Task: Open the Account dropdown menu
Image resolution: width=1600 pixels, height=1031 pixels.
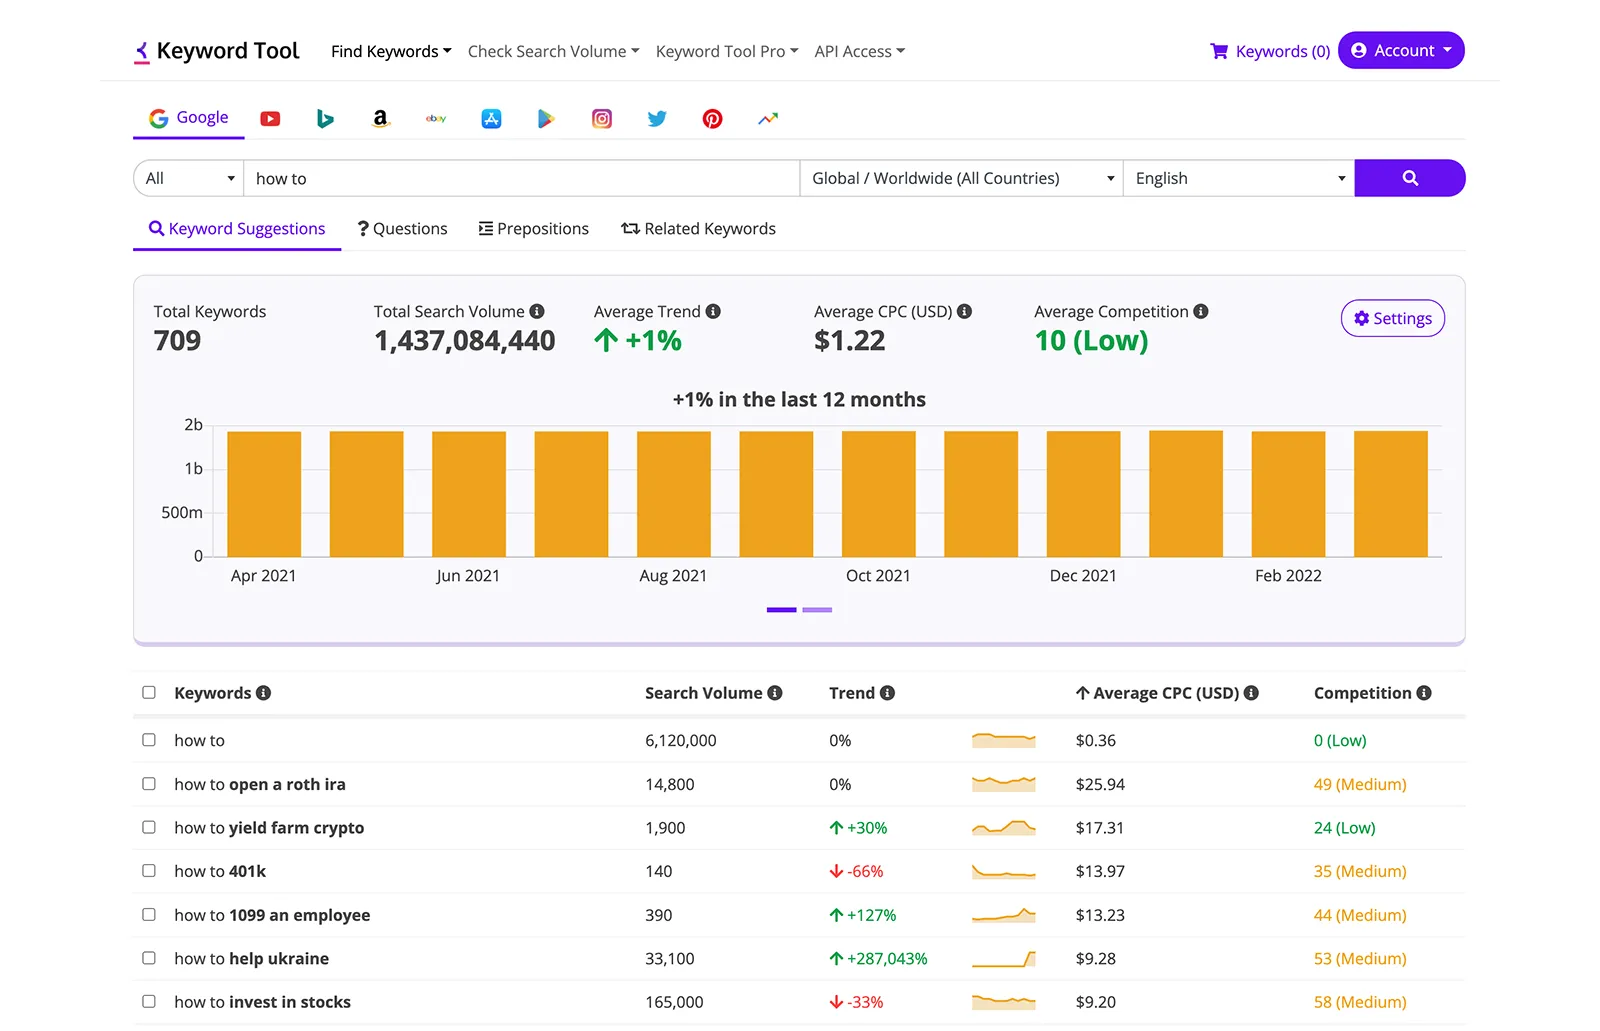Action: 1400,51
